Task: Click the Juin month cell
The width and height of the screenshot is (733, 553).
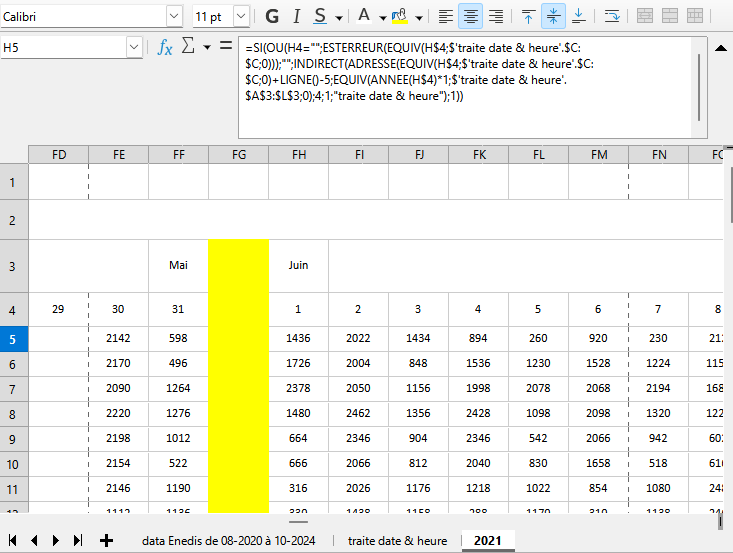Action: [298, 266]
